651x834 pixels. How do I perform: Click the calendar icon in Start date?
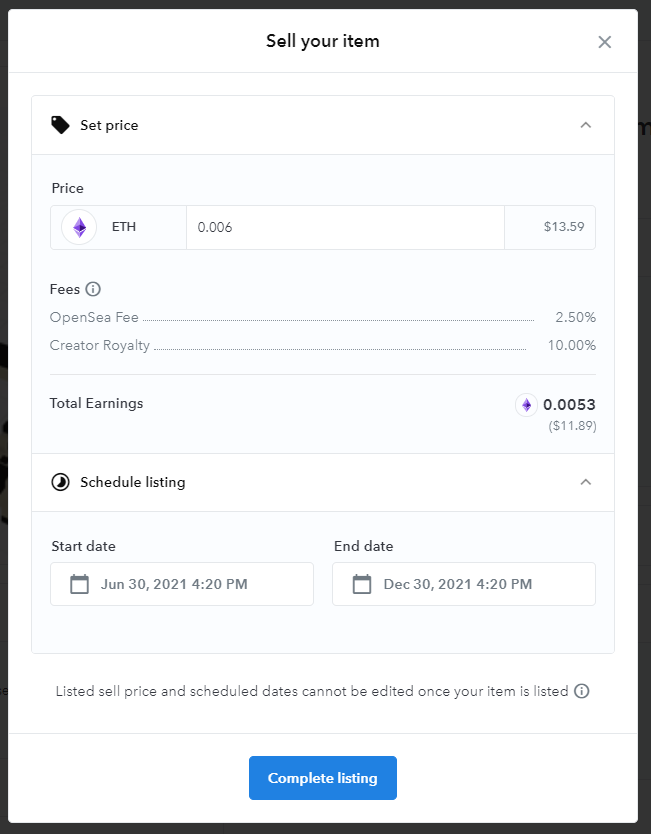[79, 584]
